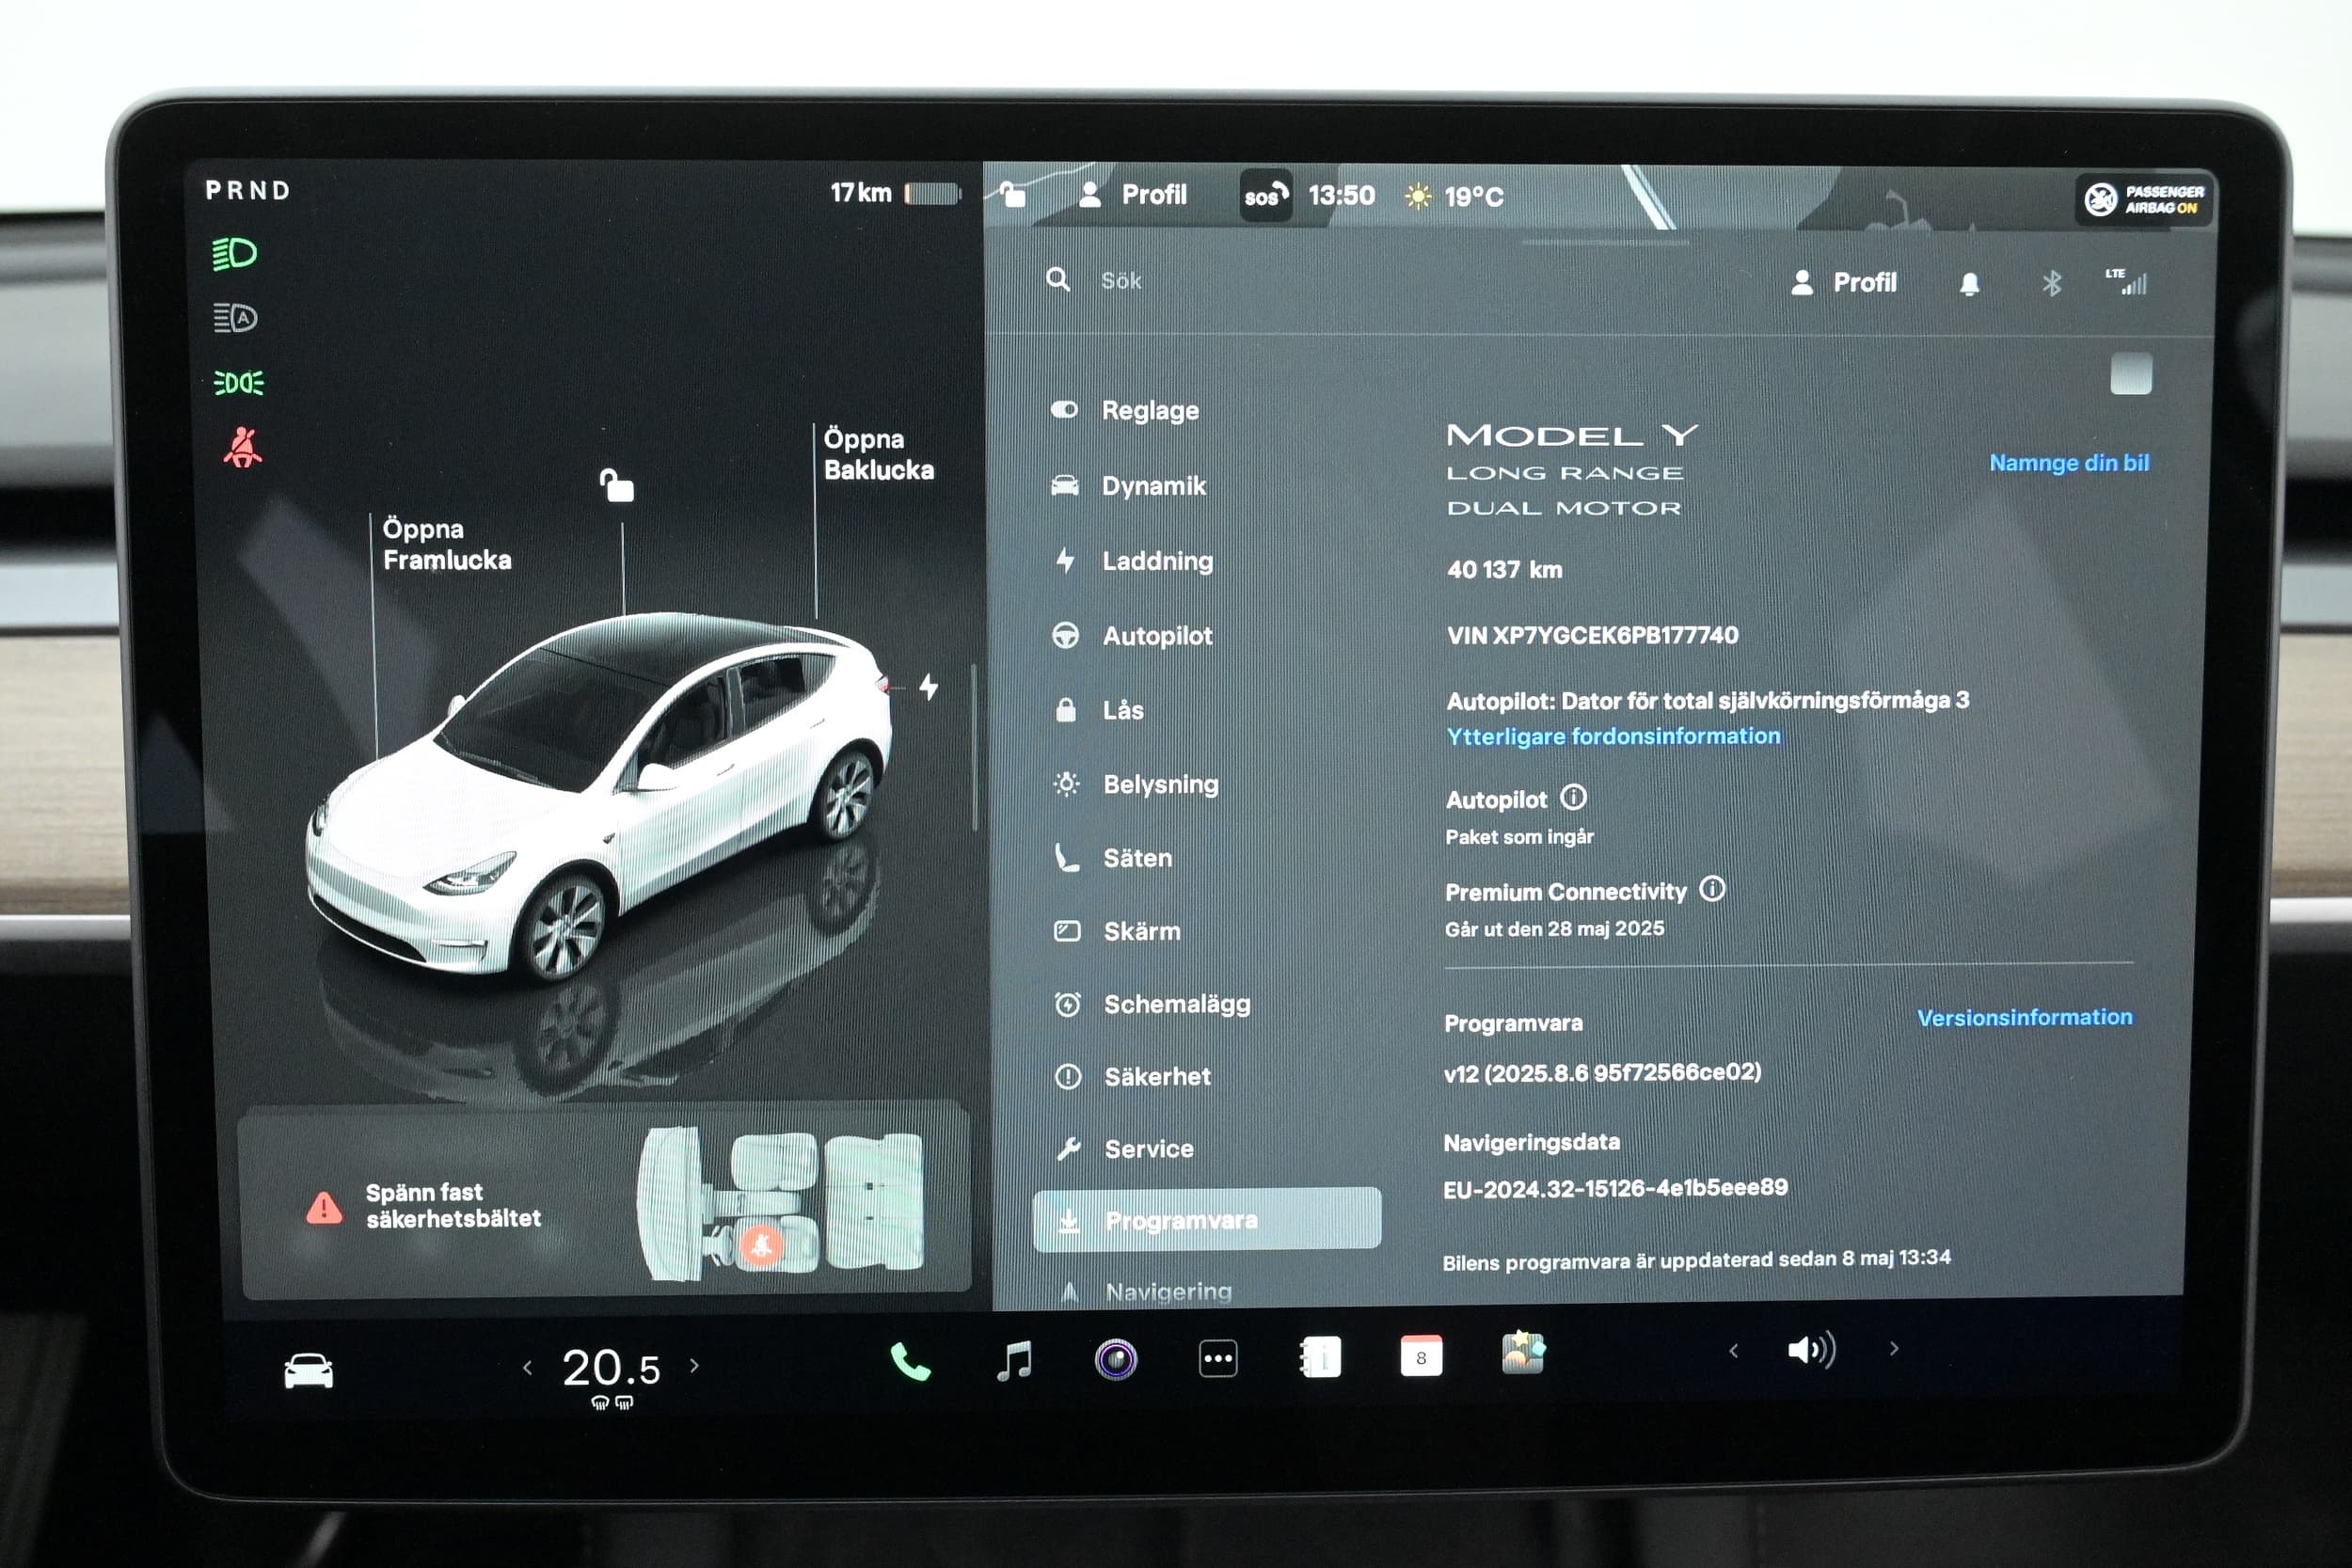Open Profil in top status bar
Viewport: 2352px width, 1568px height.
pos(1134,195)
